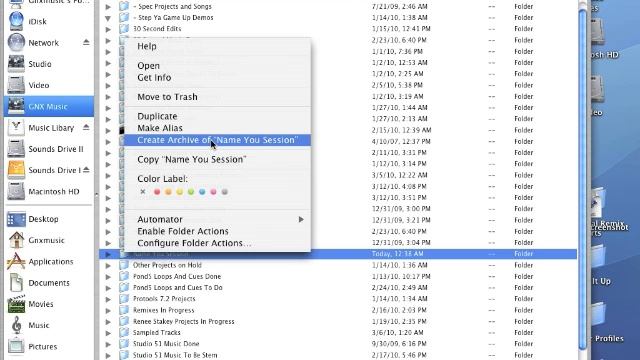
Task: Expand the 30 Second Edits folder
Action: [108, 29]
